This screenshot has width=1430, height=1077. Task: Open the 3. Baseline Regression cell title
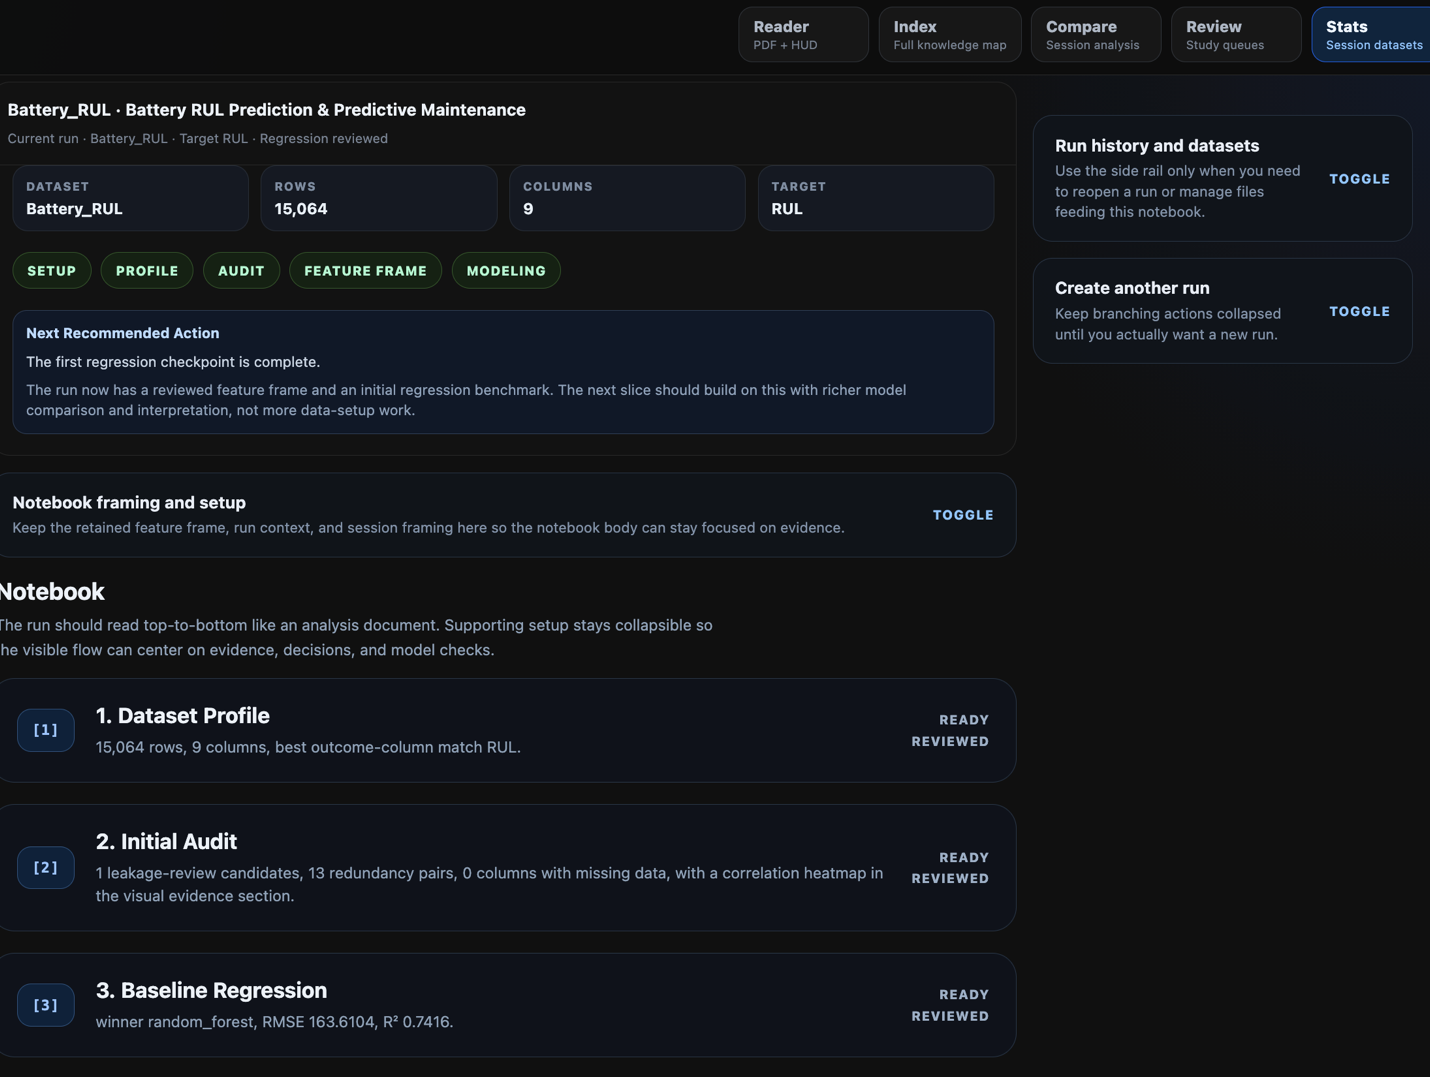click(x=211, y=991)
